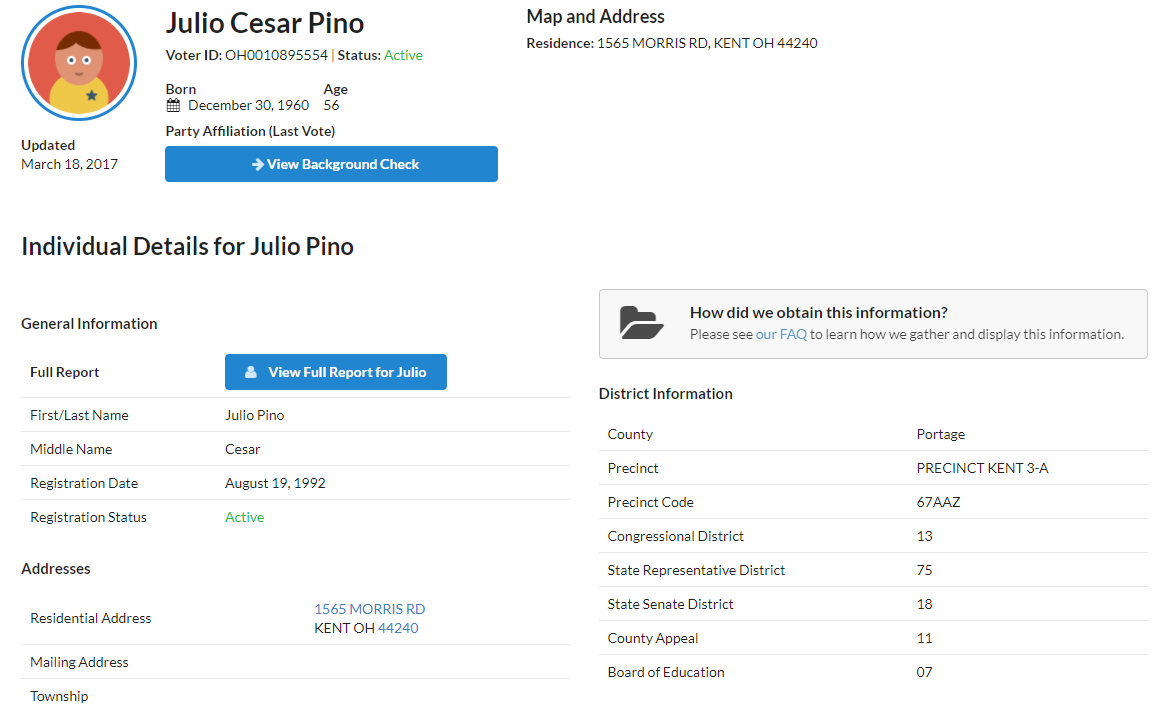
Task: Click the person icon on View Full Report button
Action: [251, 372]
